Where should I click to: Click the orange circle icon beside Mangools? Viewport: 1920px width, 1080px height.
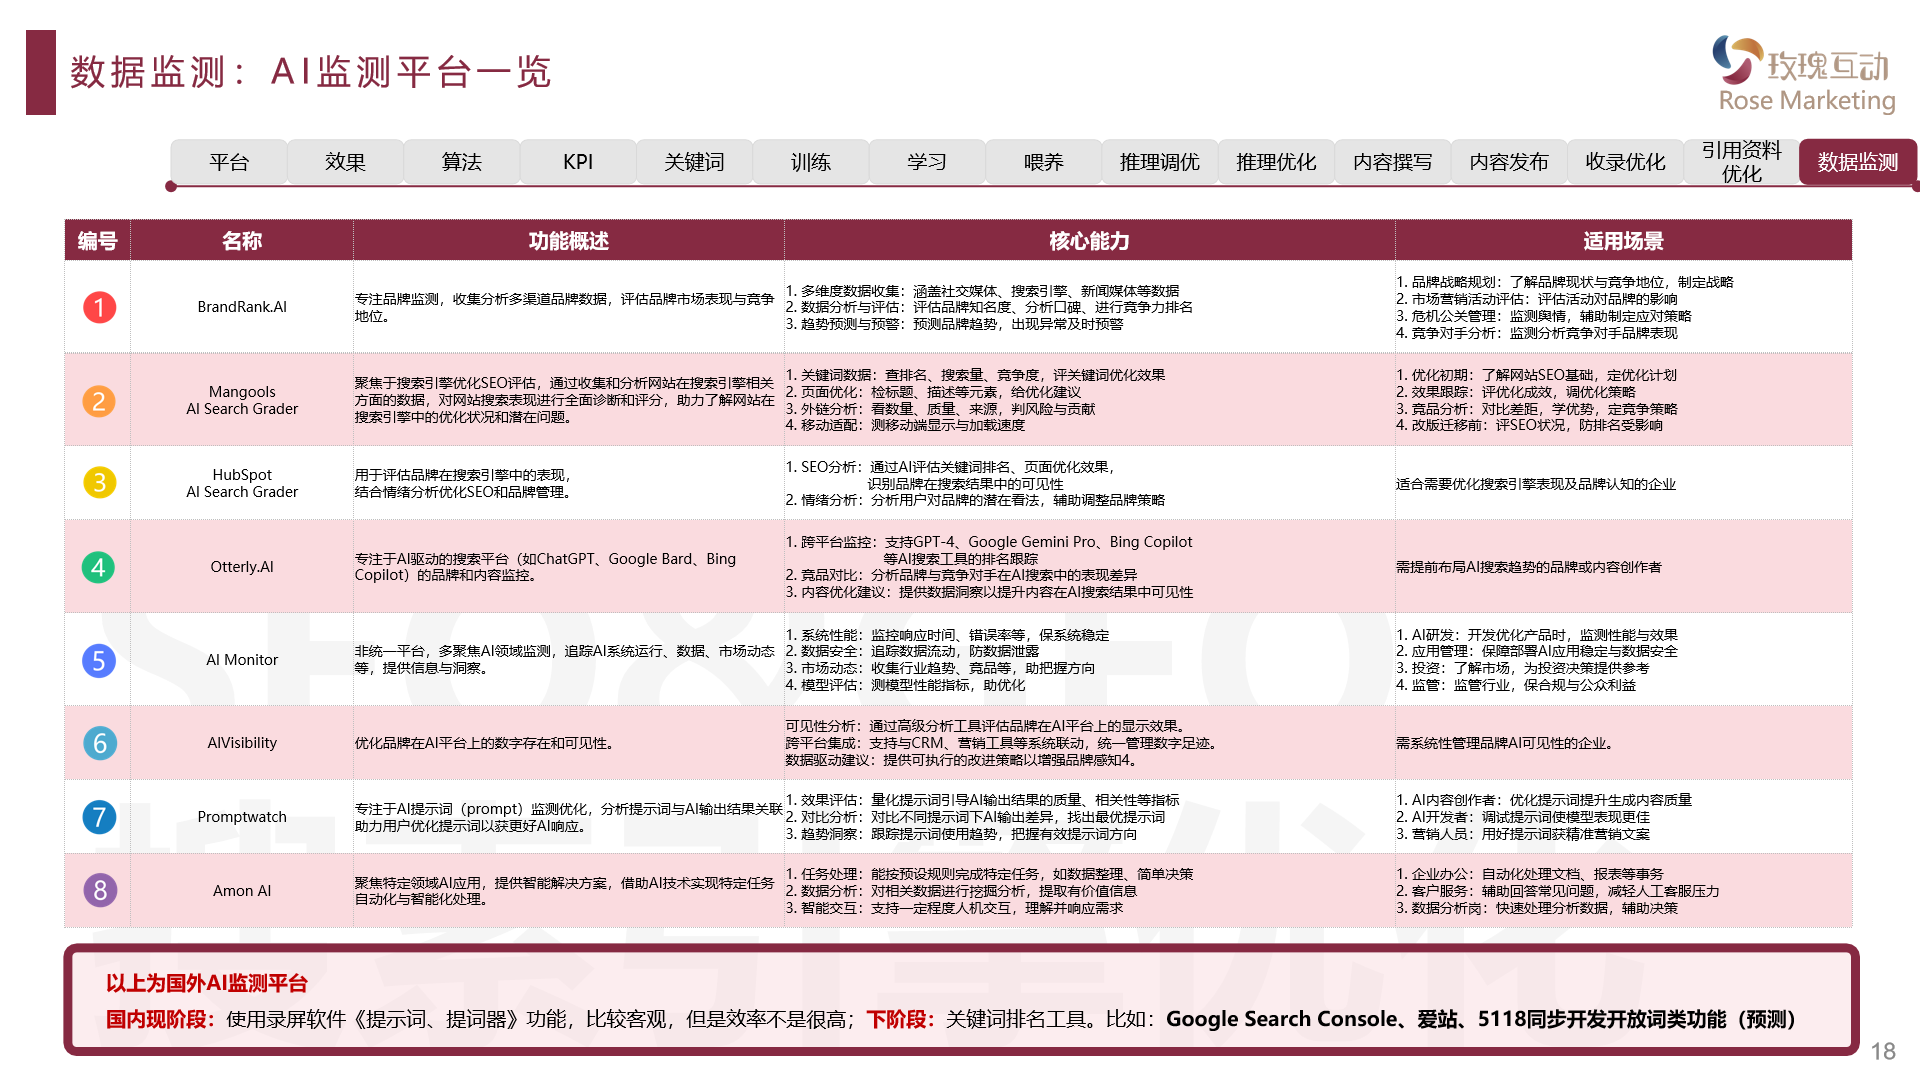click(x=98, y=400)
